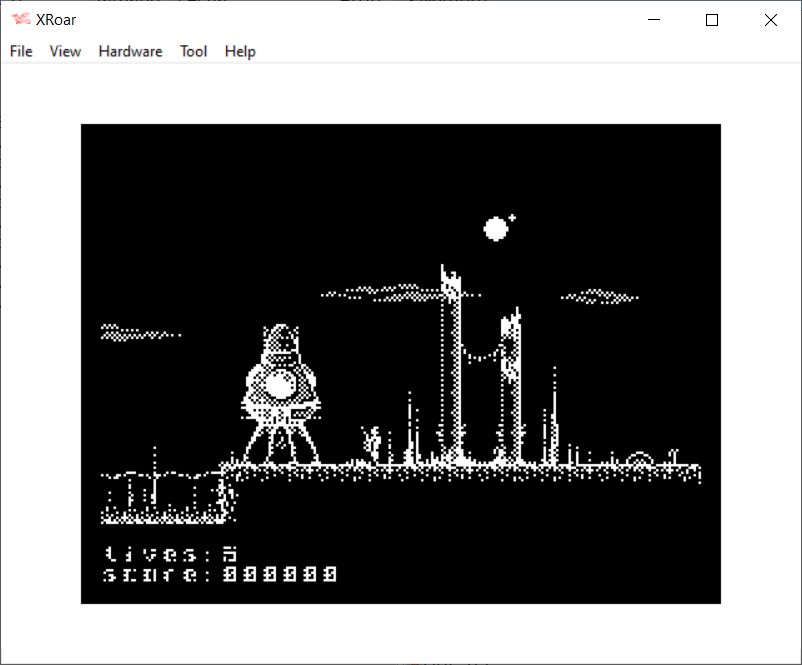The width and height of the screenshot is (802, 665).
Task: Click the moon in the game sky
Action: pos(496,229)
